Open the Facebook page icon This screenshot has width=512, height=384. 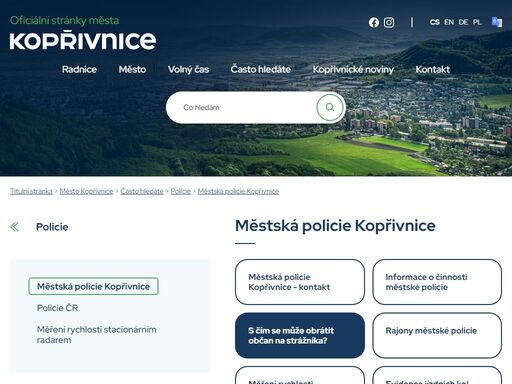374,22
